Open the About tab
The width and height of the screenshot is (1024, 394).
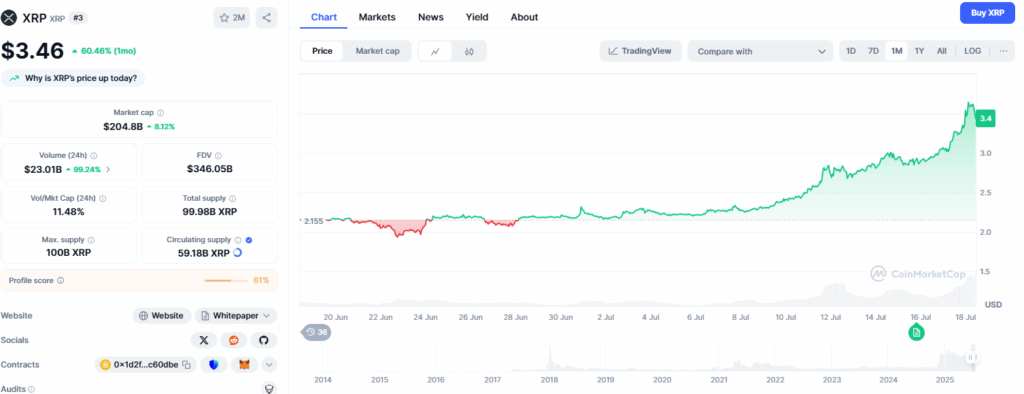(524, 17)
